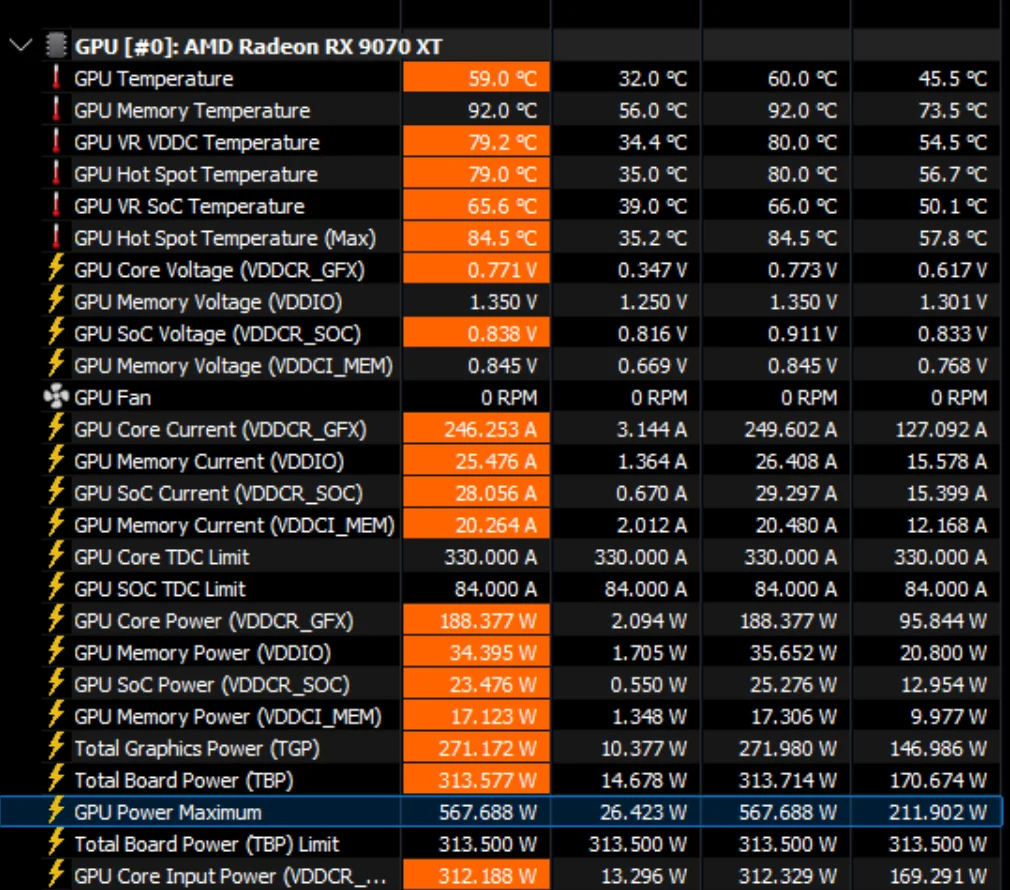
Task: Click the 79.2 °C current VR VDDC temperature value
Action: pos(503,142)
